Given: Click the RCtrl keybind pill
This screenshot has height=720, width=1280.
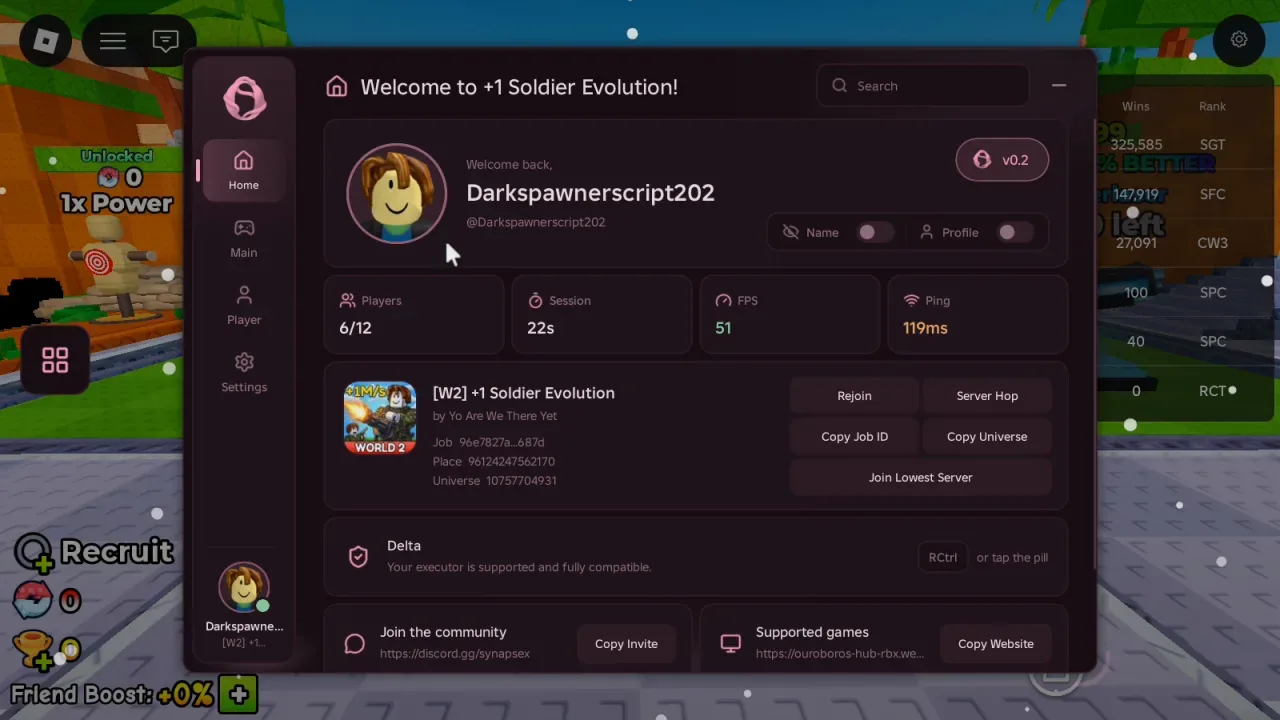Looking at the screenshot, I should pyautogui.click(x=943, y=557).
